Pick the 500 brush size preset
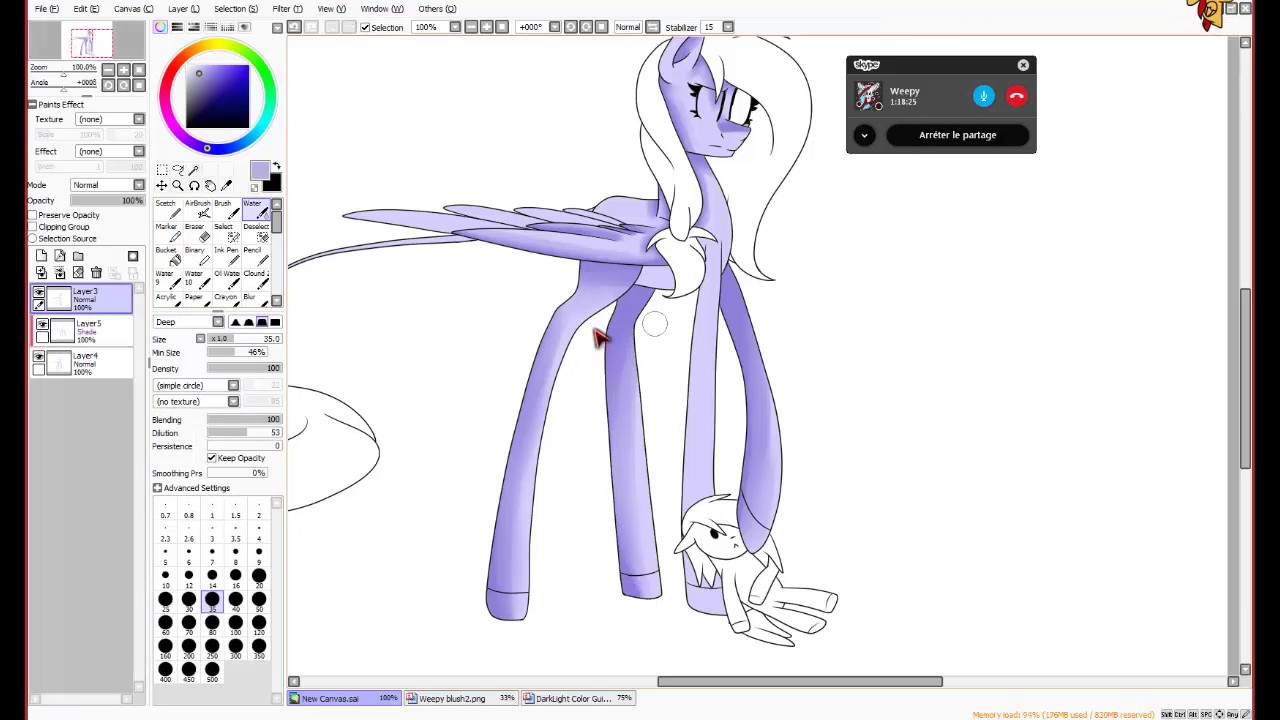The image size is (1280, 720). [x=212, y=672]
